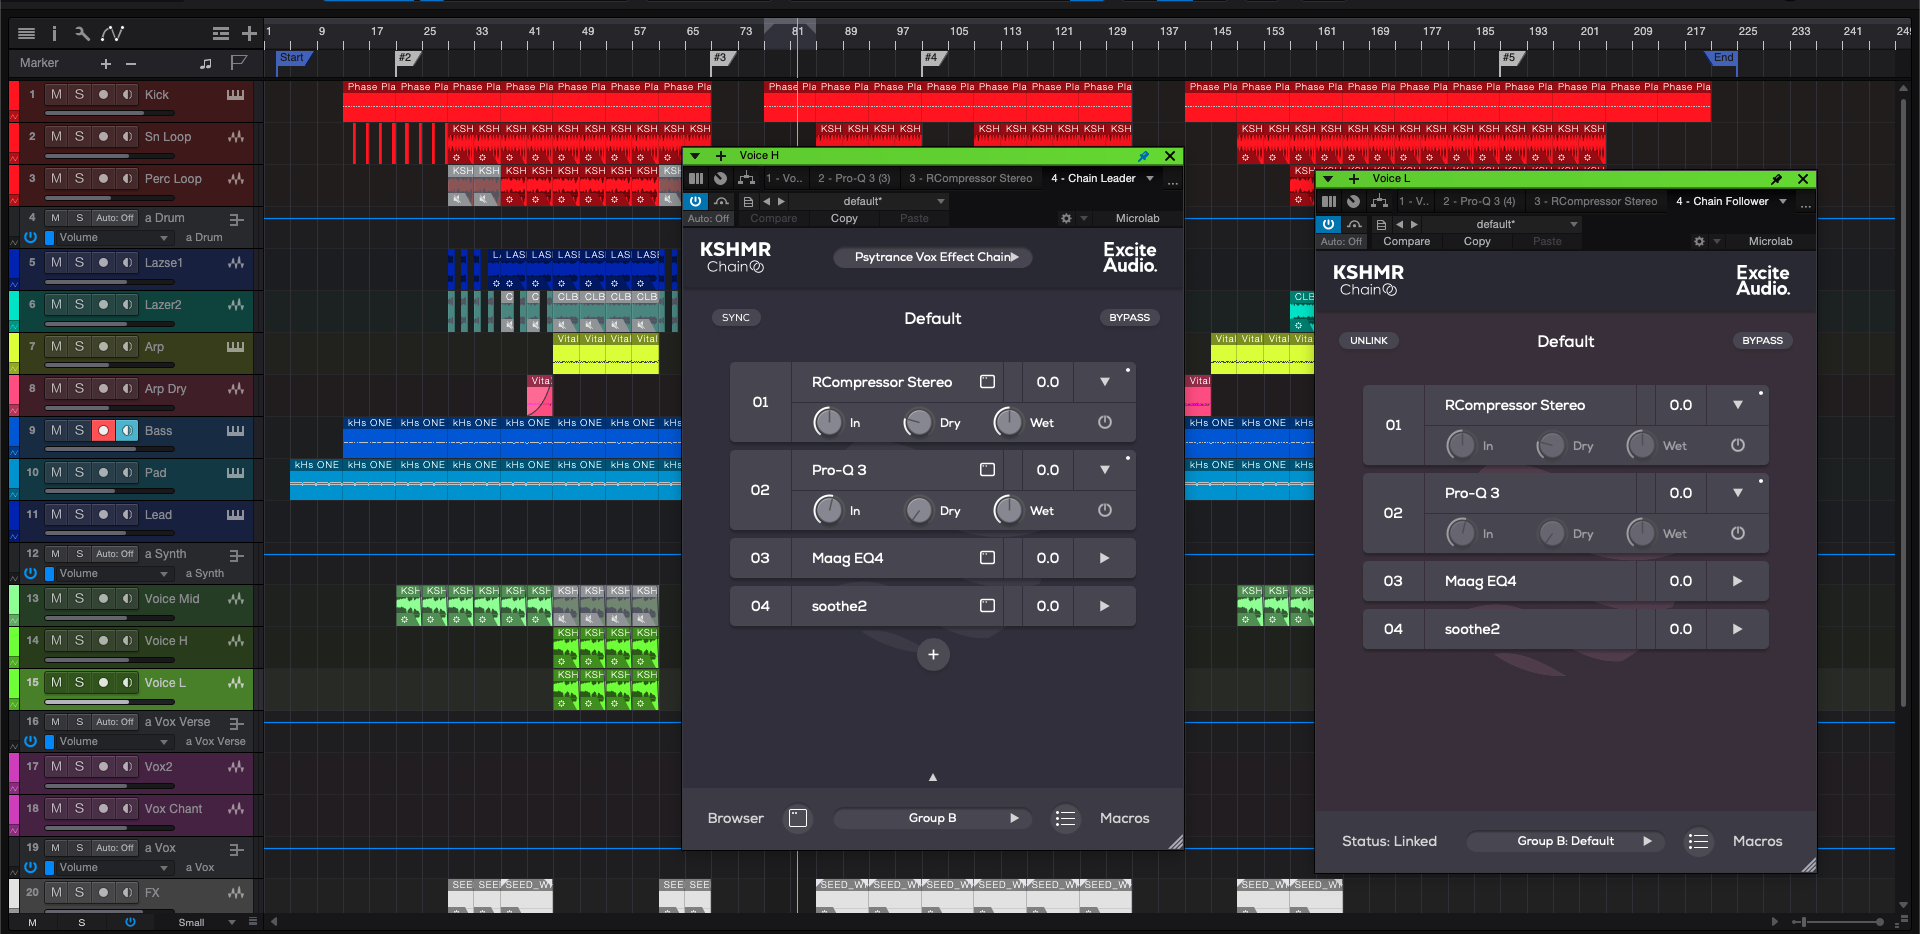The image size is (1920, 934).
Task: Toggle plugin power button in Voice L window
Action: (x=1328, y=225)
